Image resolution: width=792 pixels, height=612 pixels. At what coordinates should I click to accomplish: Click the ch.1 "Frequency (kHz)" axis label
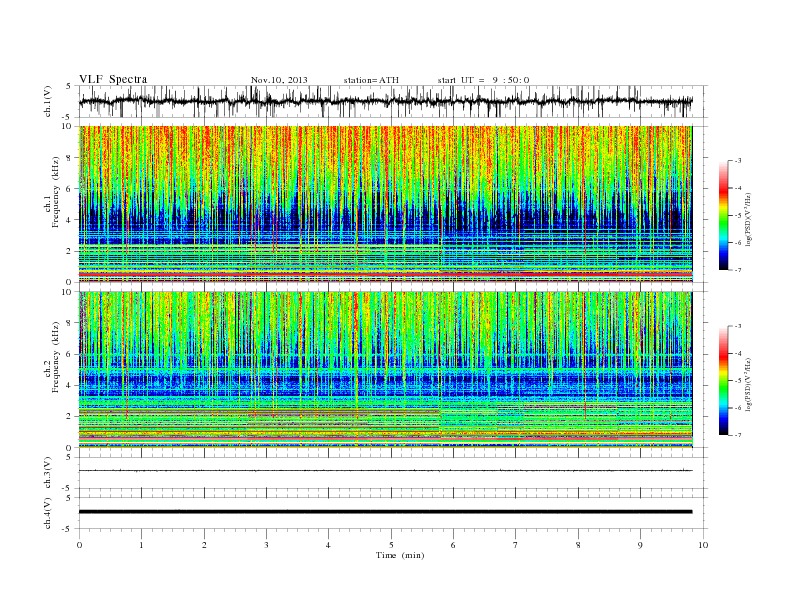pyautogui.click(x=56, y=192)
